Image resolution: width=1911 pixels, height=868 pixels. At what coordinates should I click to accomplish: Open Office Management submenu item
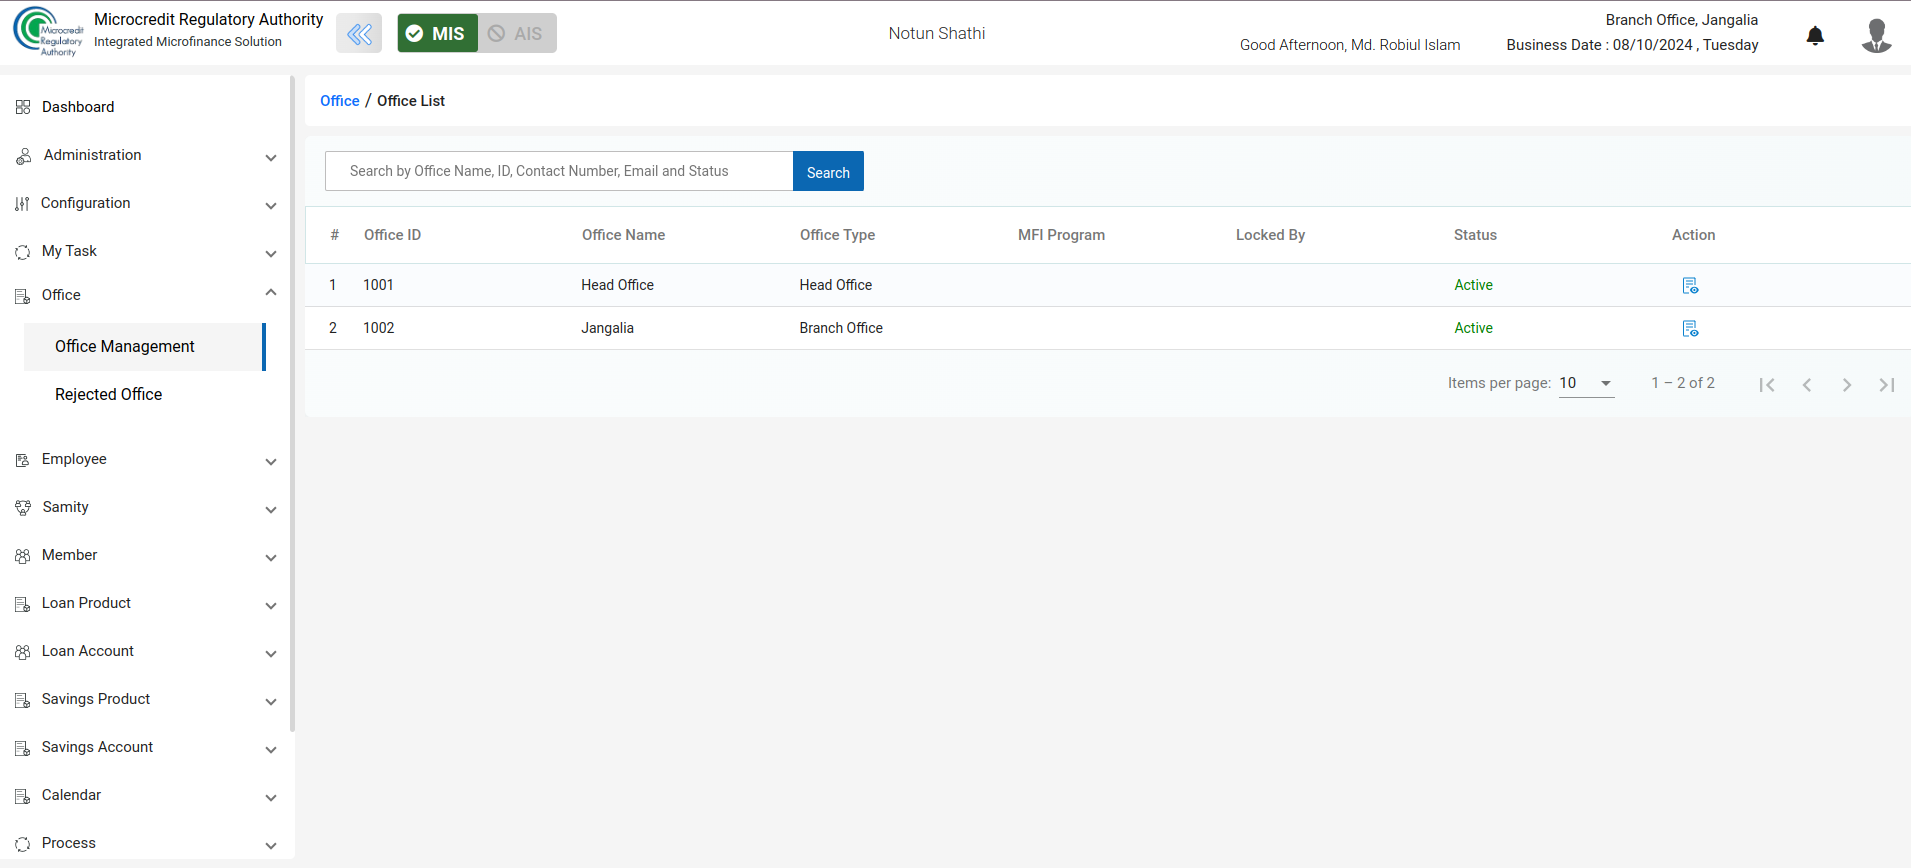click(145, 347)
